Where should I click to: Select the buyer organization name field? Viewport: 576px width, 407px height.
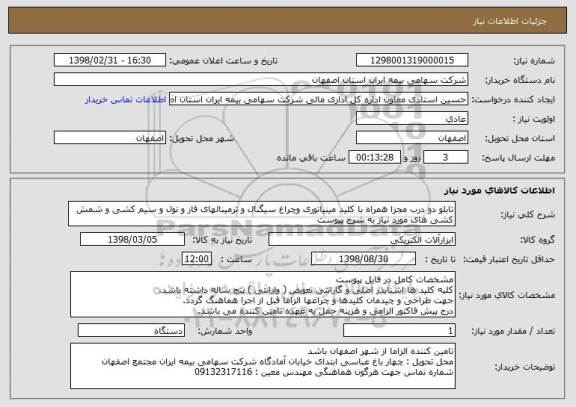pos(261,80)
